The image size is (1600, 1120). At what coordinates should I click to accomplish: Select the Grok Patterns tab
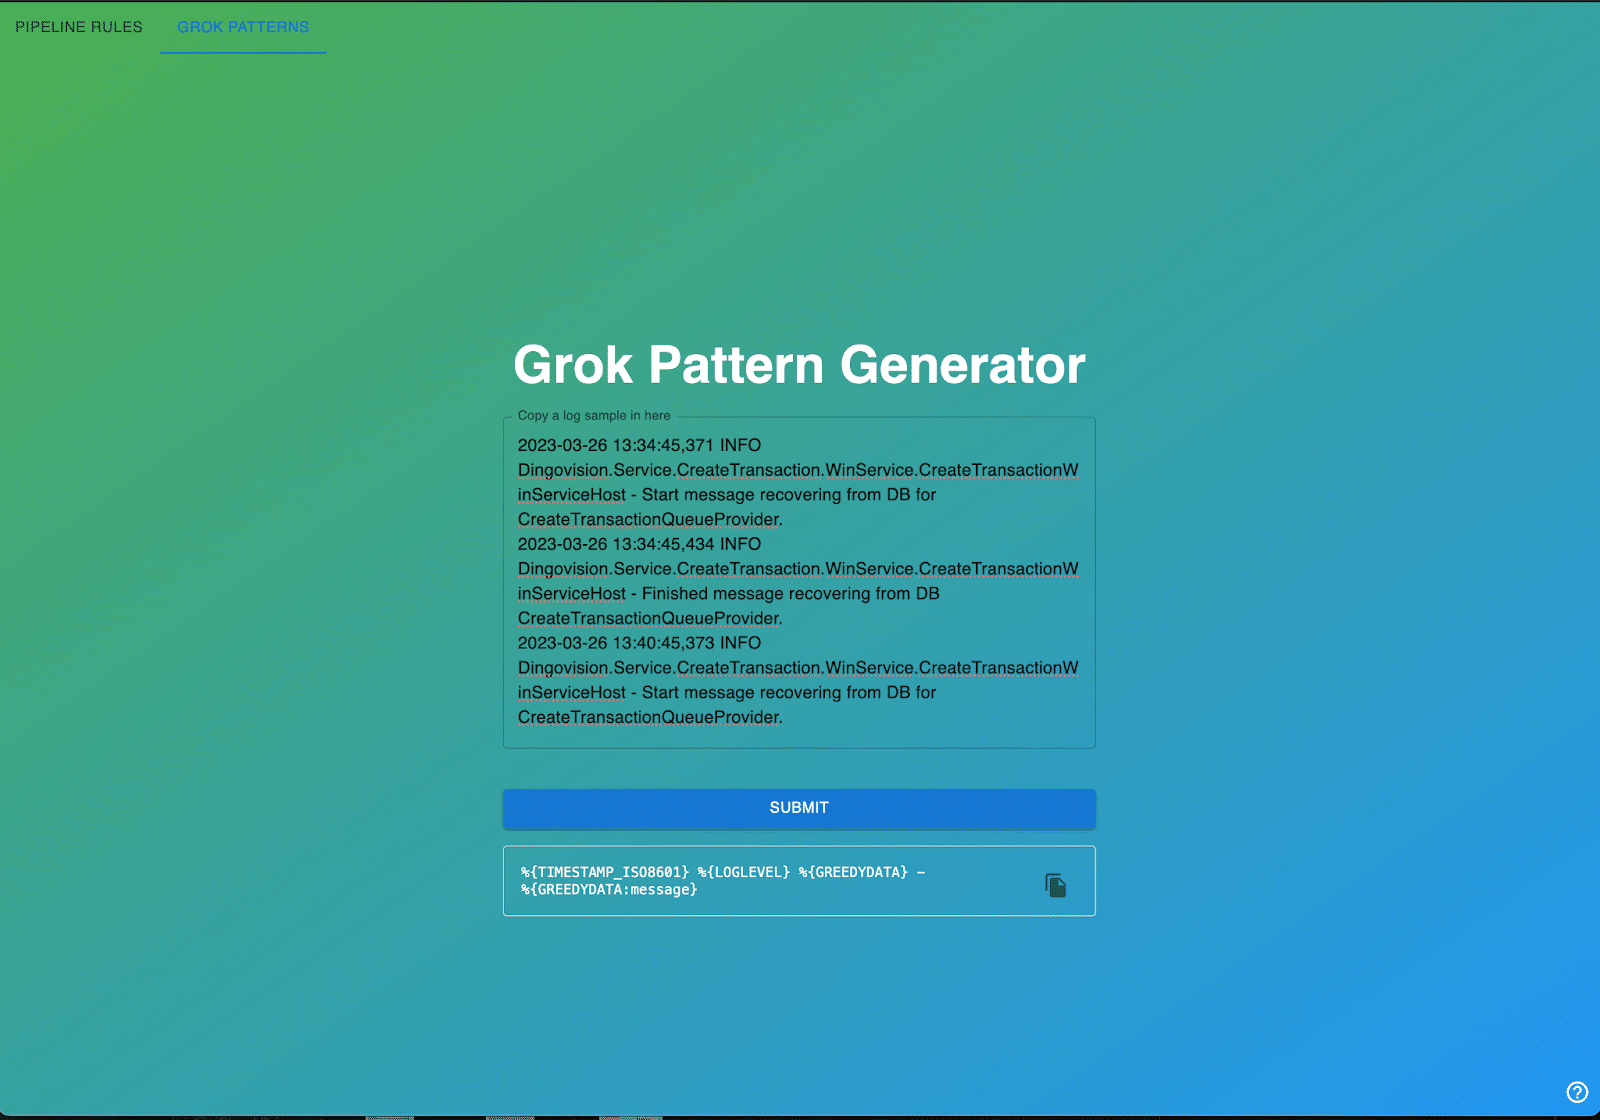[x=243, y=27]
